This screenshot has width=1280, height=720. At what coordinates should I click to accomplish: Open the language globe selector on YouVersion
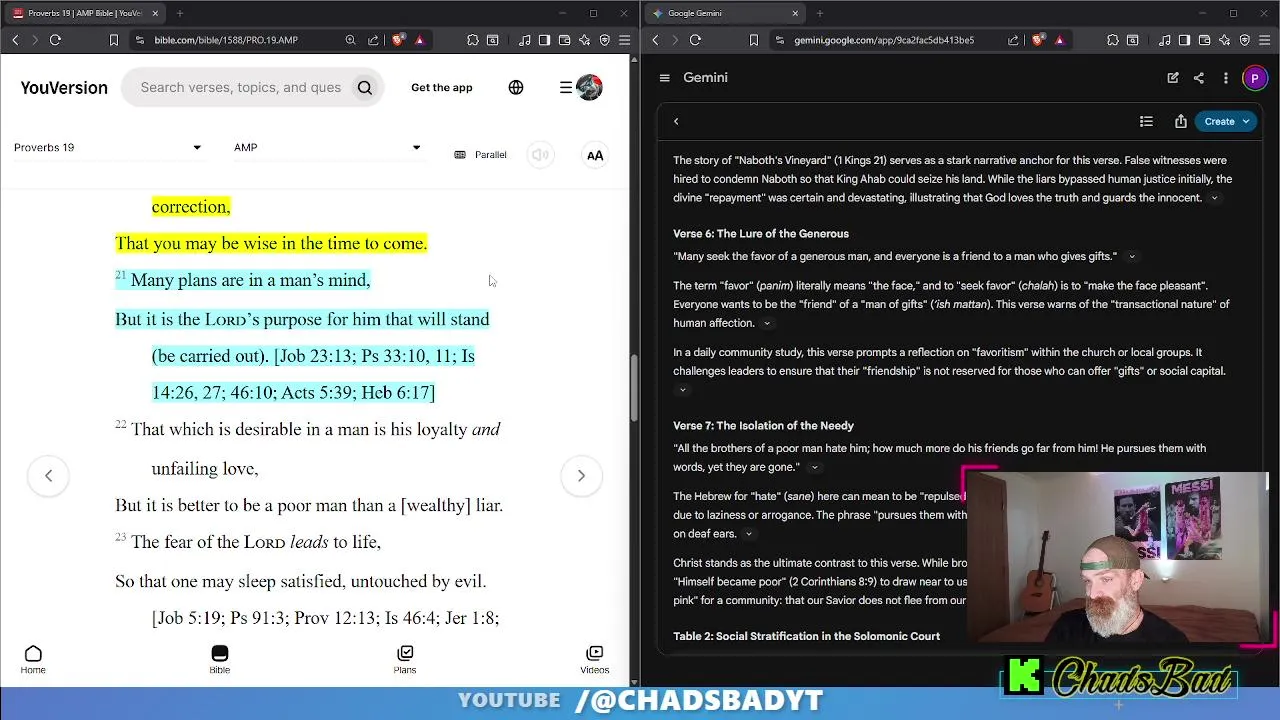516,88
